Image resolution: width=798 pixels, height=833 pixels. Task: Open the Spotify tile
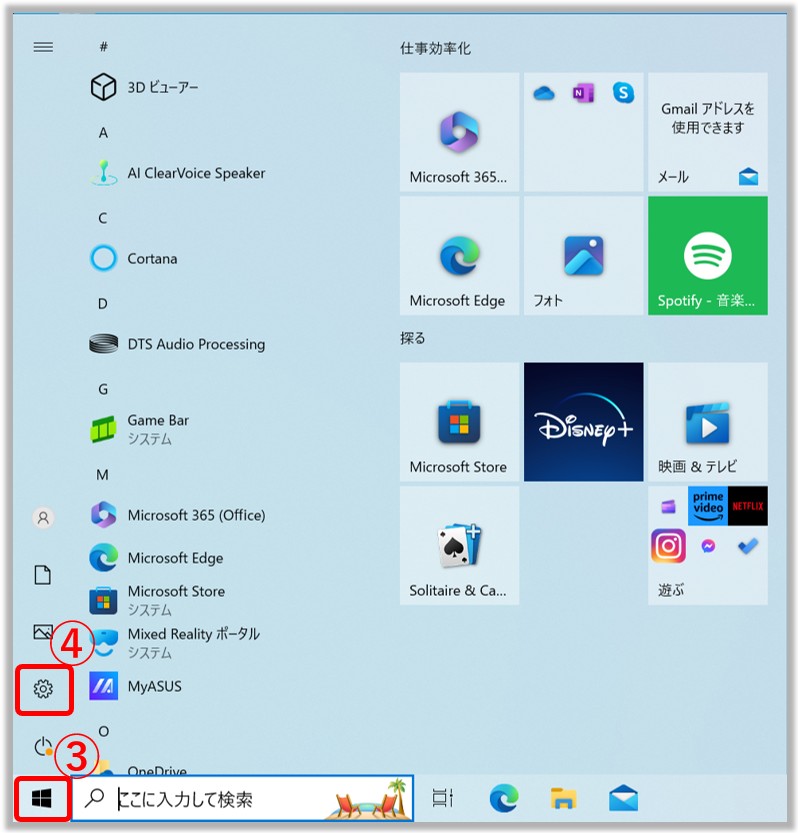click(x=708, y=256)
